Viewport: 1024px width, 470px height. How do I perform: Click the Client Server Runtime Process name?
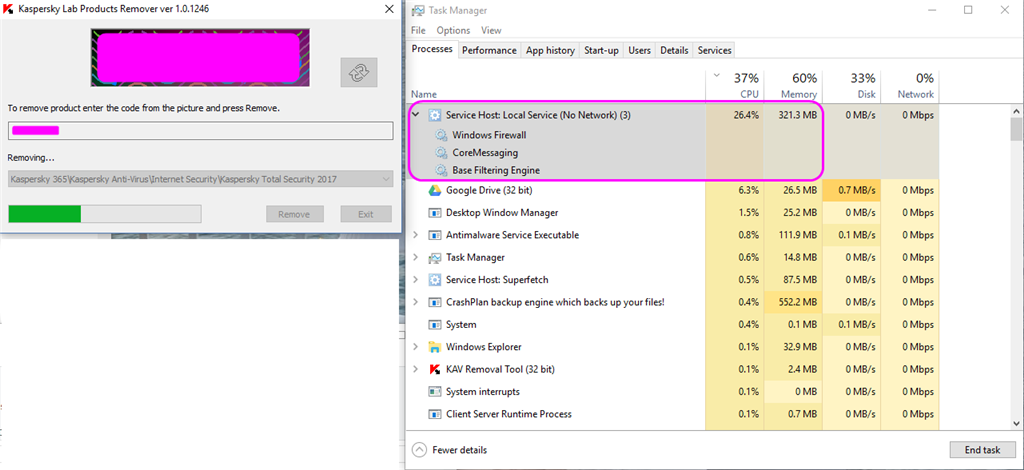pos(509,414)
